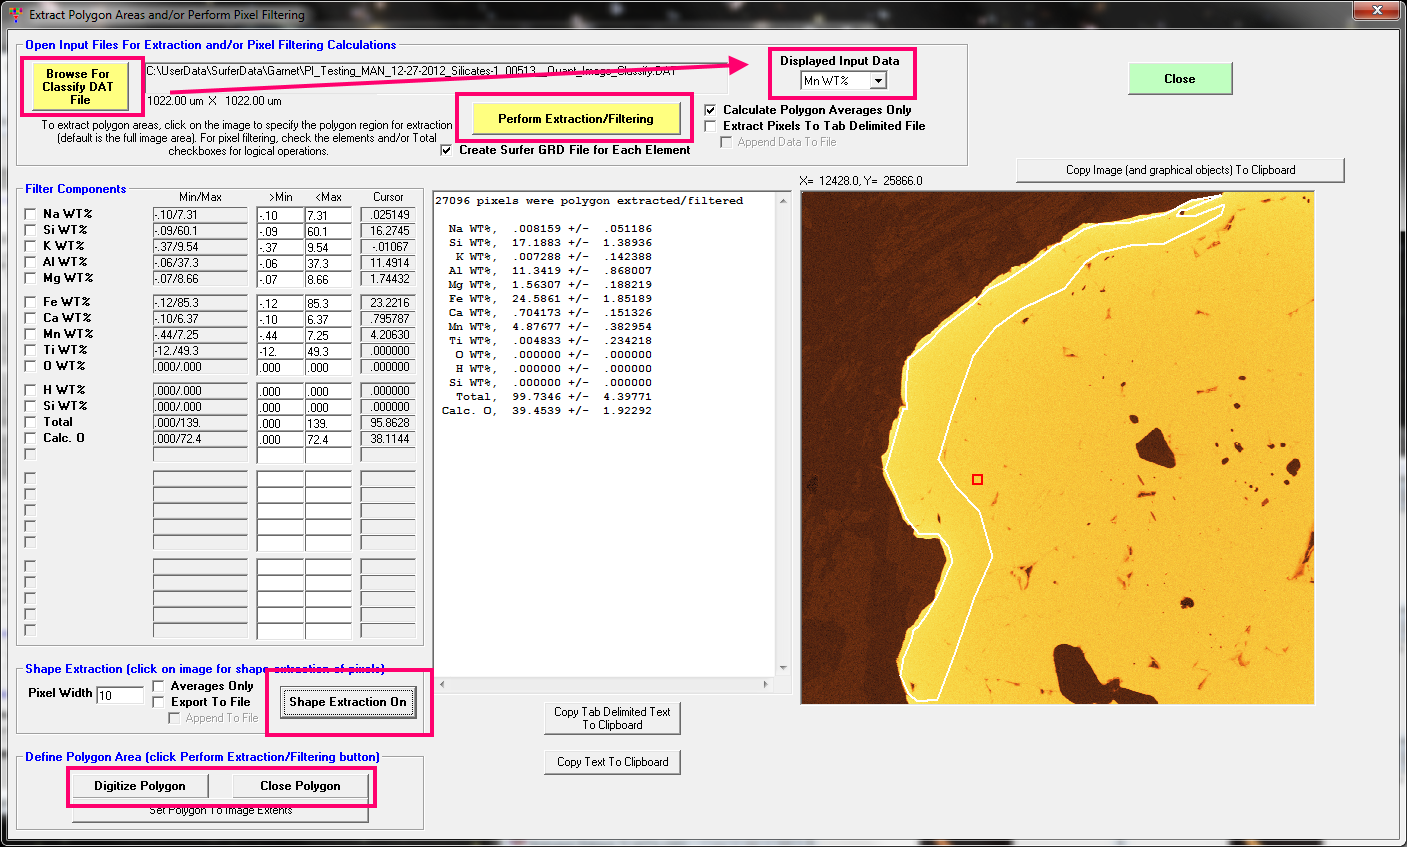Viewport: 1407px width, 847px height.
Task: Enable the Fe WT% filter checkbox
Action: click(30, 302)
